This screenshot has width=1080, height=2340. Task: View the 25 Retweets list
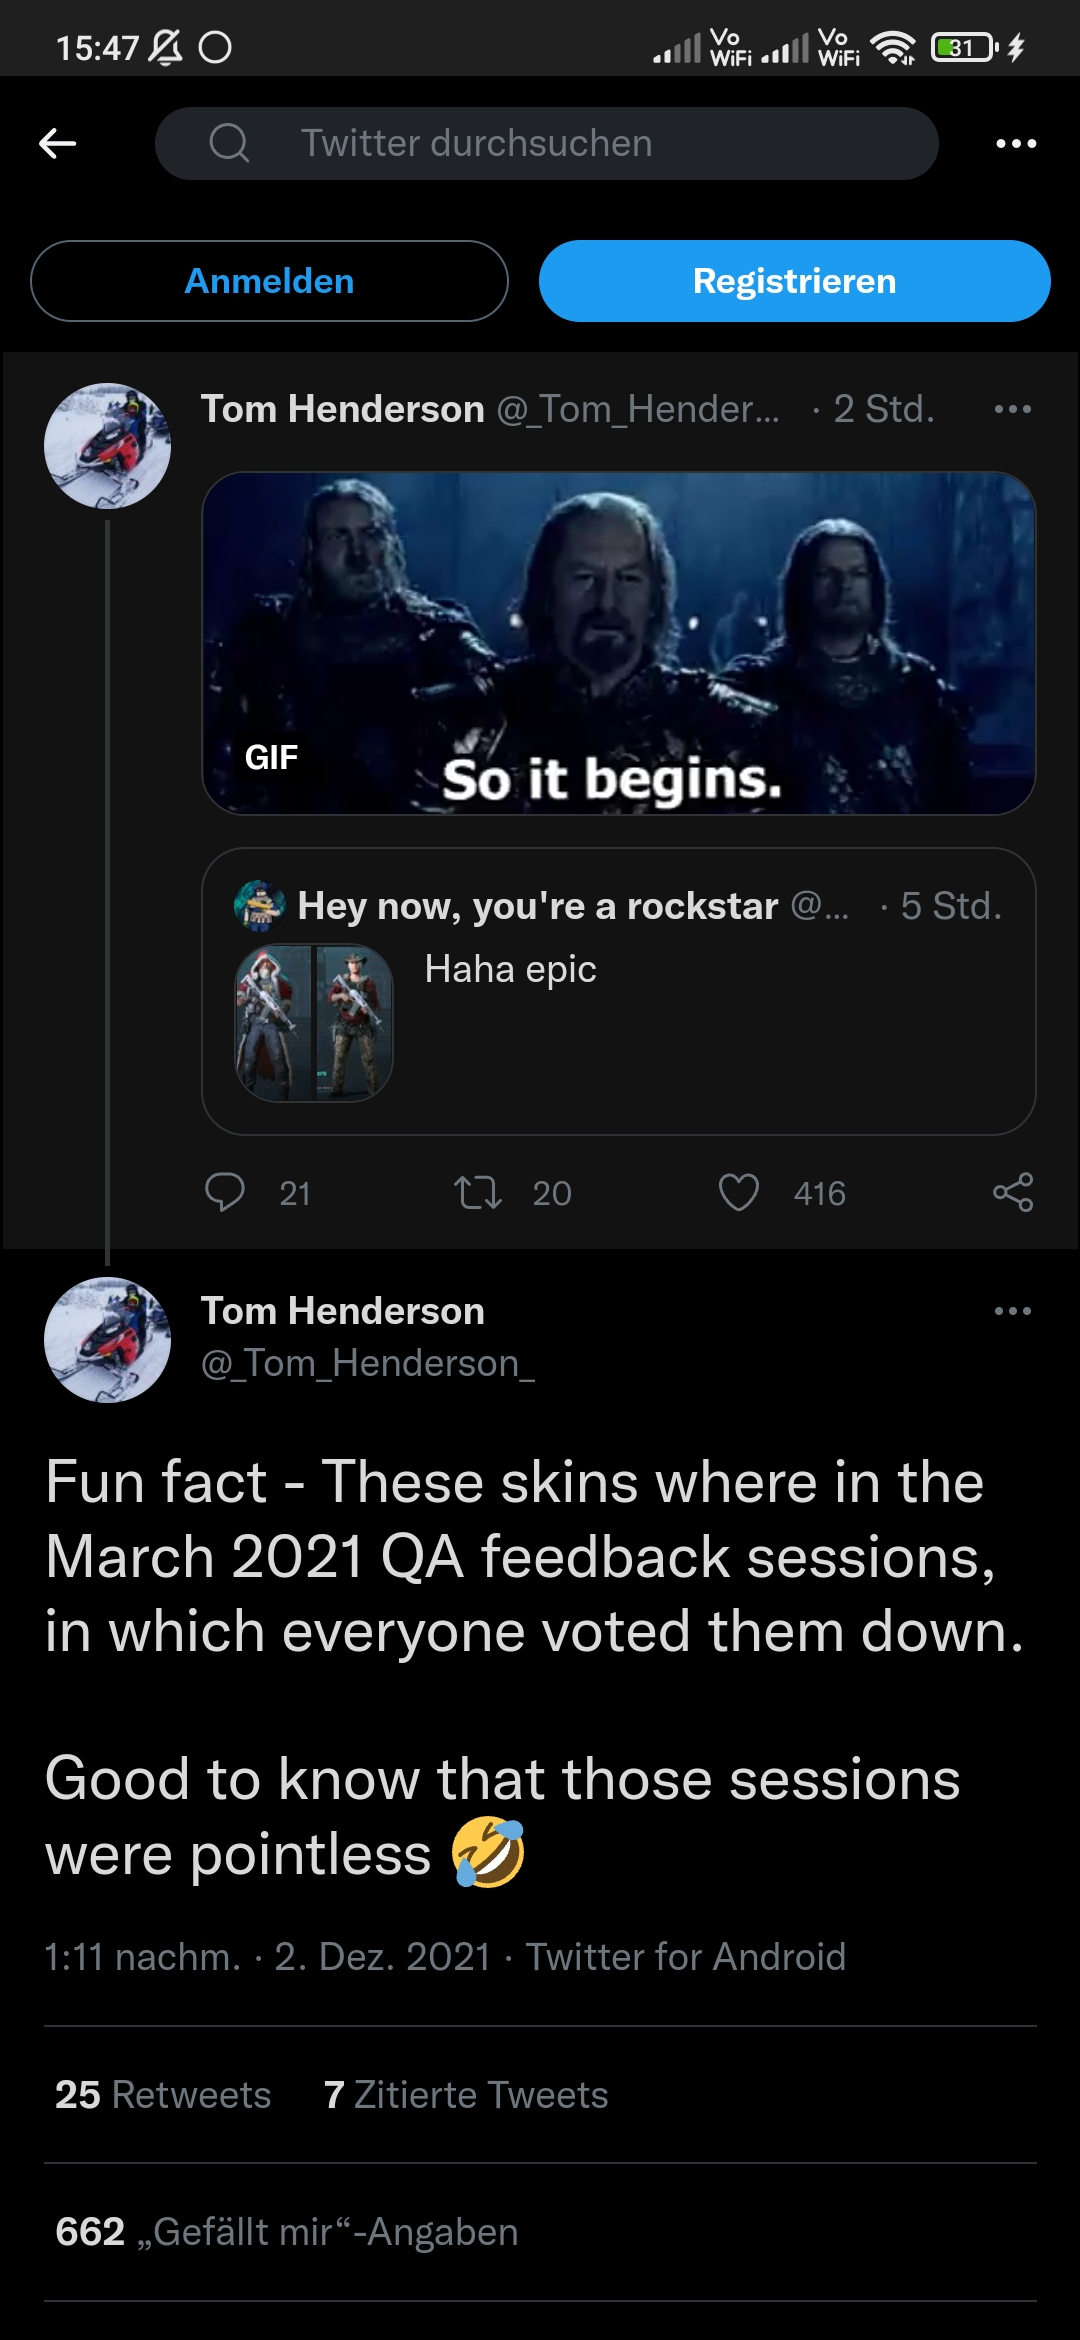click(x=163, y=2095)
